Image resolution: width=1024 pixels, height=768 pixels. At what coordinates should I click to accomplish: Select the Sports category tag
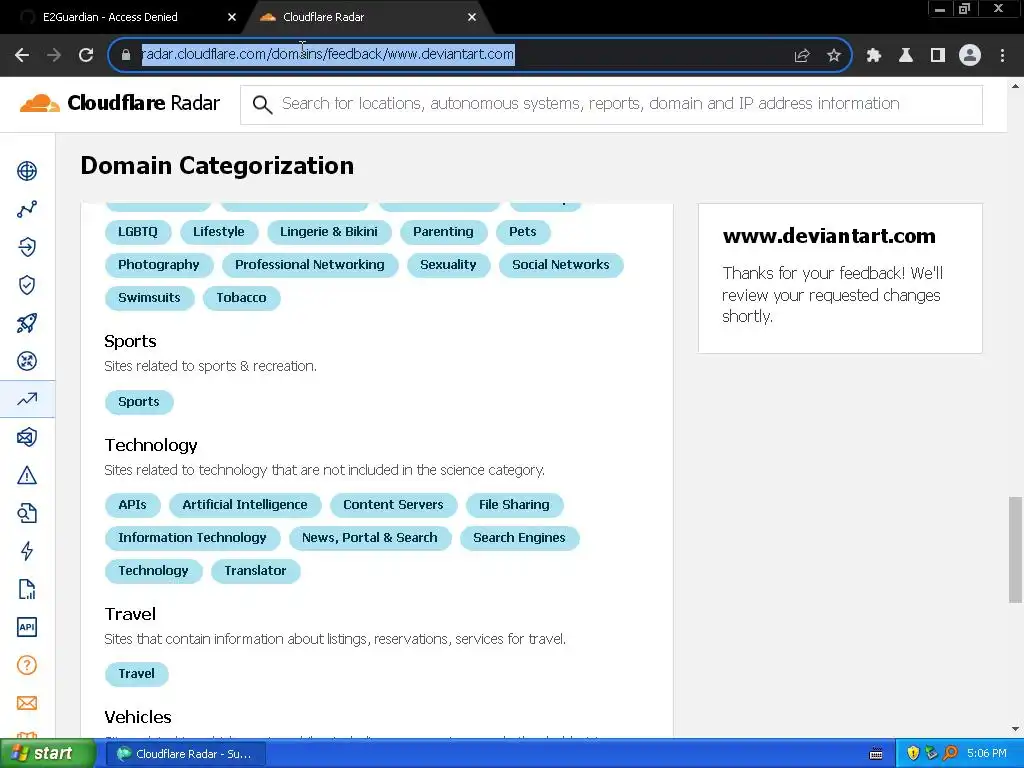(138, 402)
